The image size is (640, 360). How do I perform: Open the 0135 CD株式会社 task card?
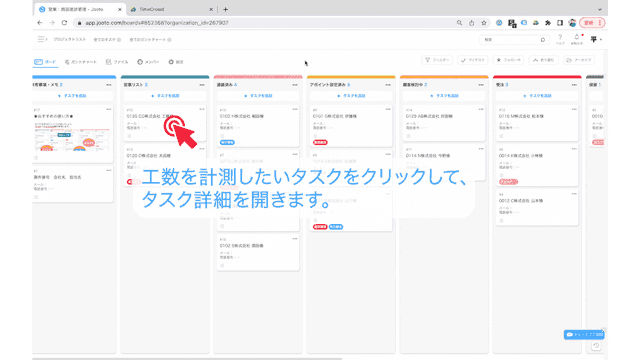165,123
